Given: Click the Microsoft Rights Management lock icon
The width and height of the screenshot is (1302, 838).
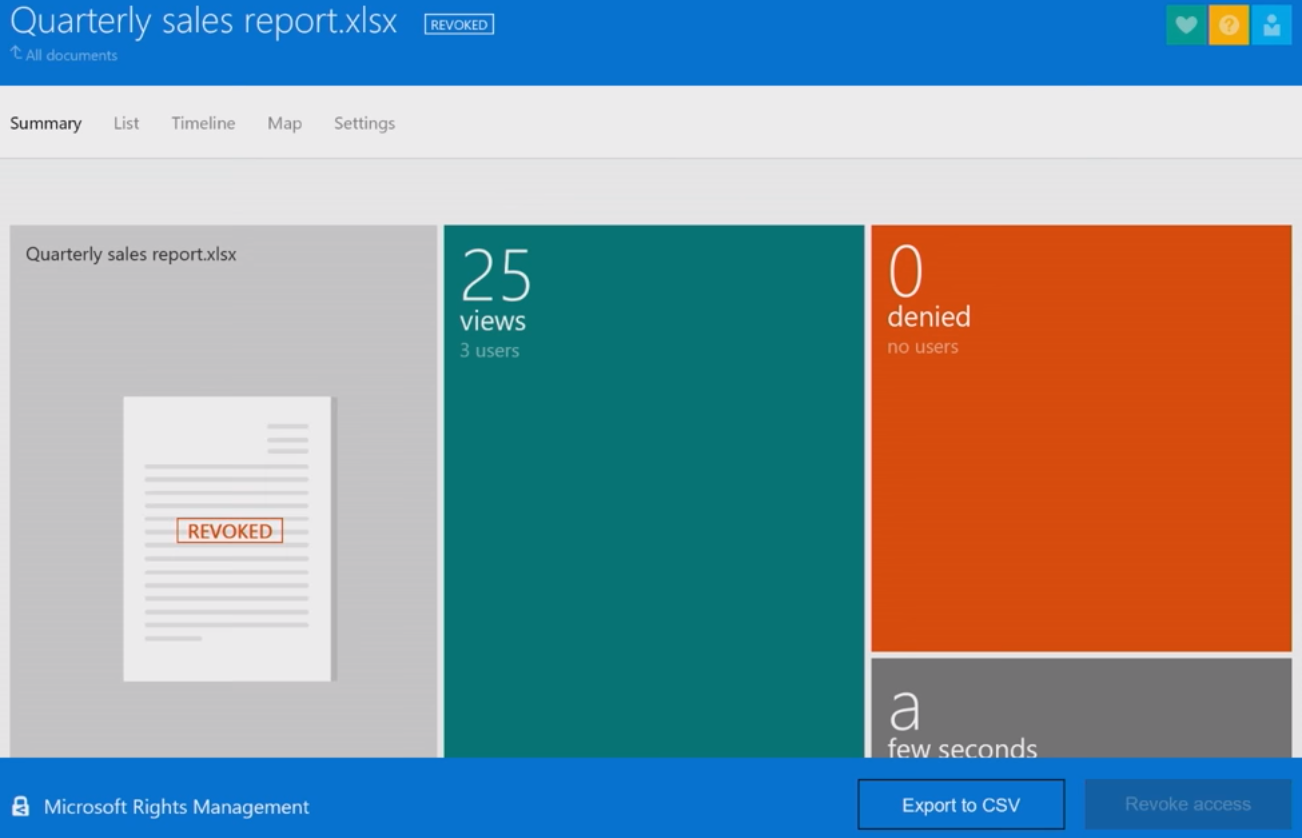Looking at the screenshot, I should [20, 806].
